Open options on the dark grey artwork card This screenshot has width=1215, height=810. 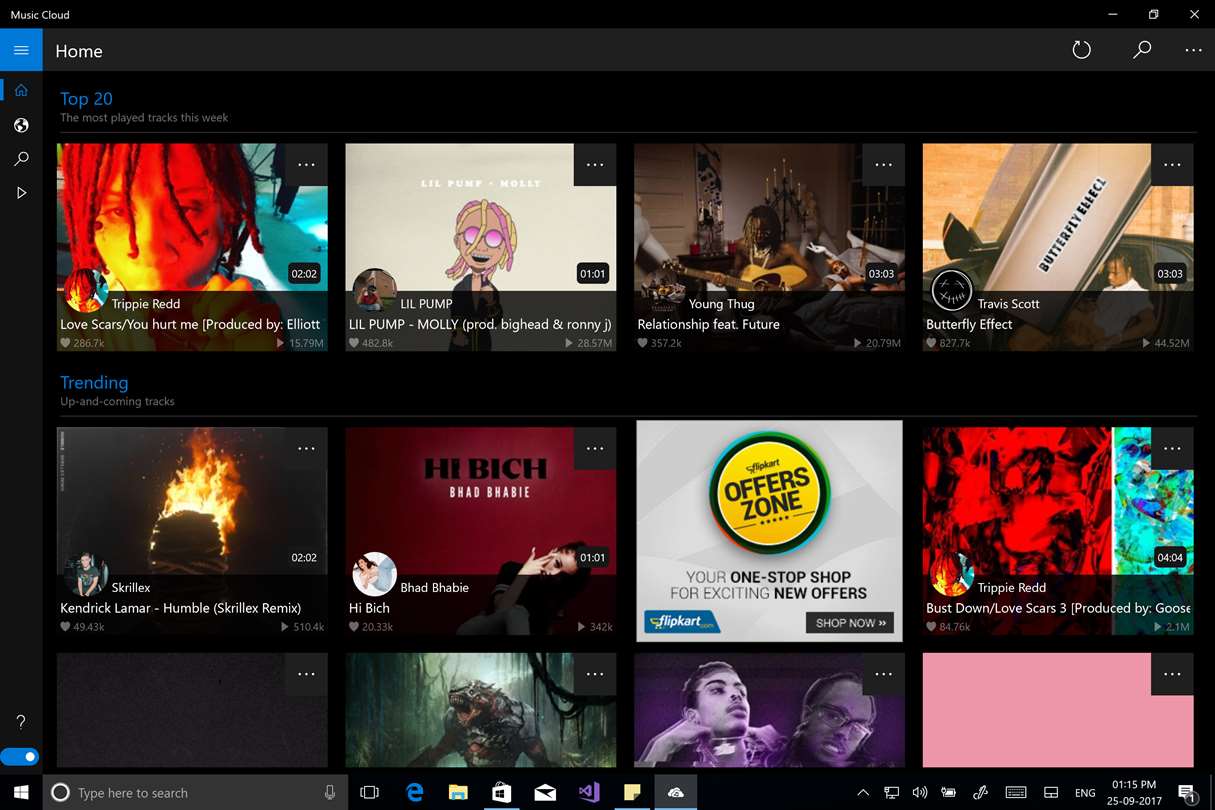306,674
